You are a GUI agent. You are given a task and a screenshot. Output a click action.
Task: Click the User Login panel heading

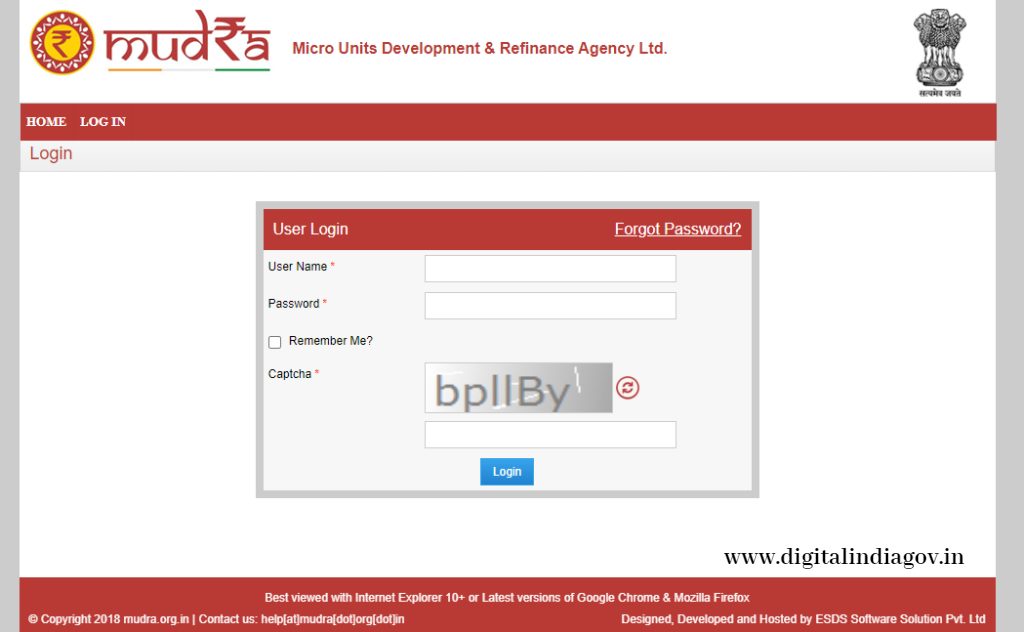pyautogui.click(x=310, y=229)
